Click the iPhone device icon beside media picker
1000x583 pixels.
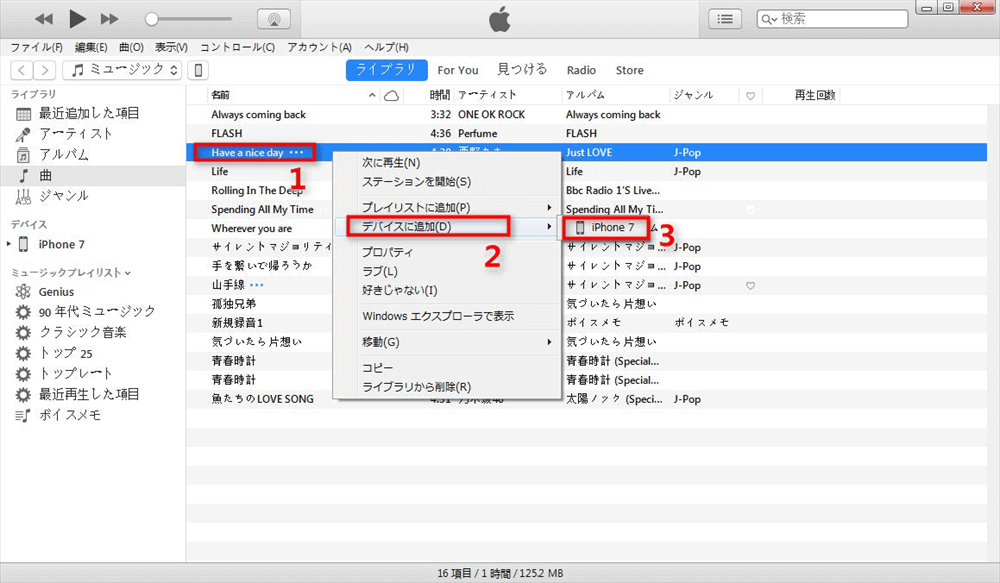click(196, 70)
